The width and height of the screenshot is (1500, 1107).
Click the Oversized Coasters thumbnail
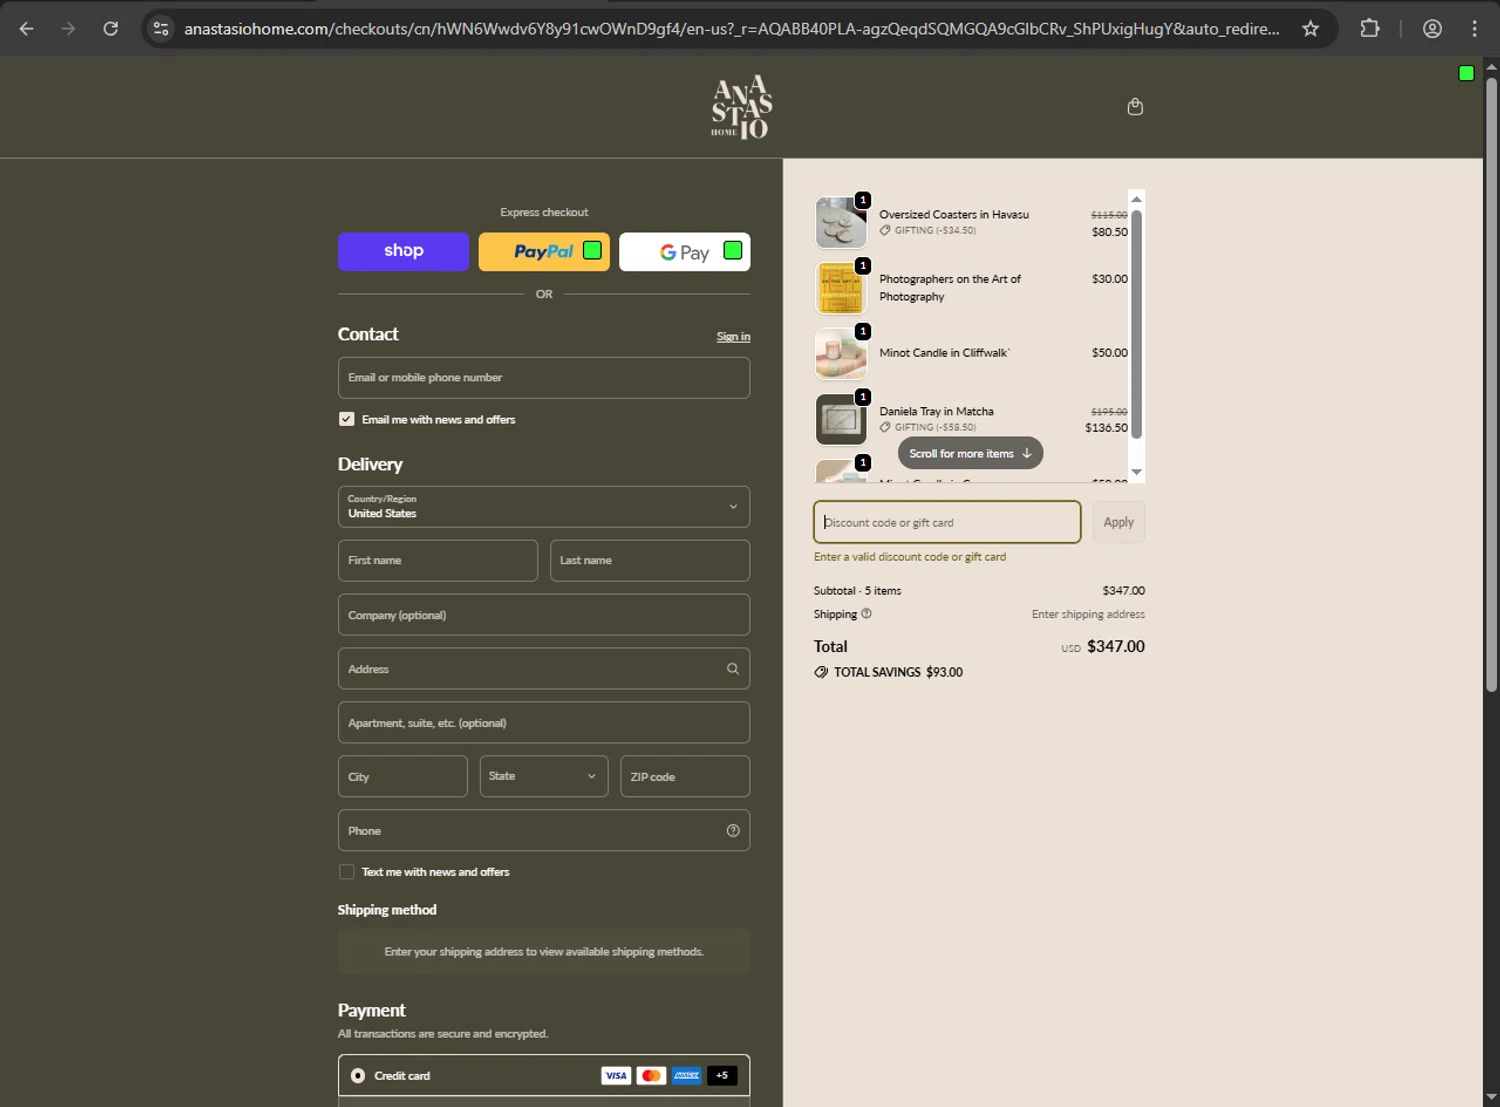(x=841, y=222)
